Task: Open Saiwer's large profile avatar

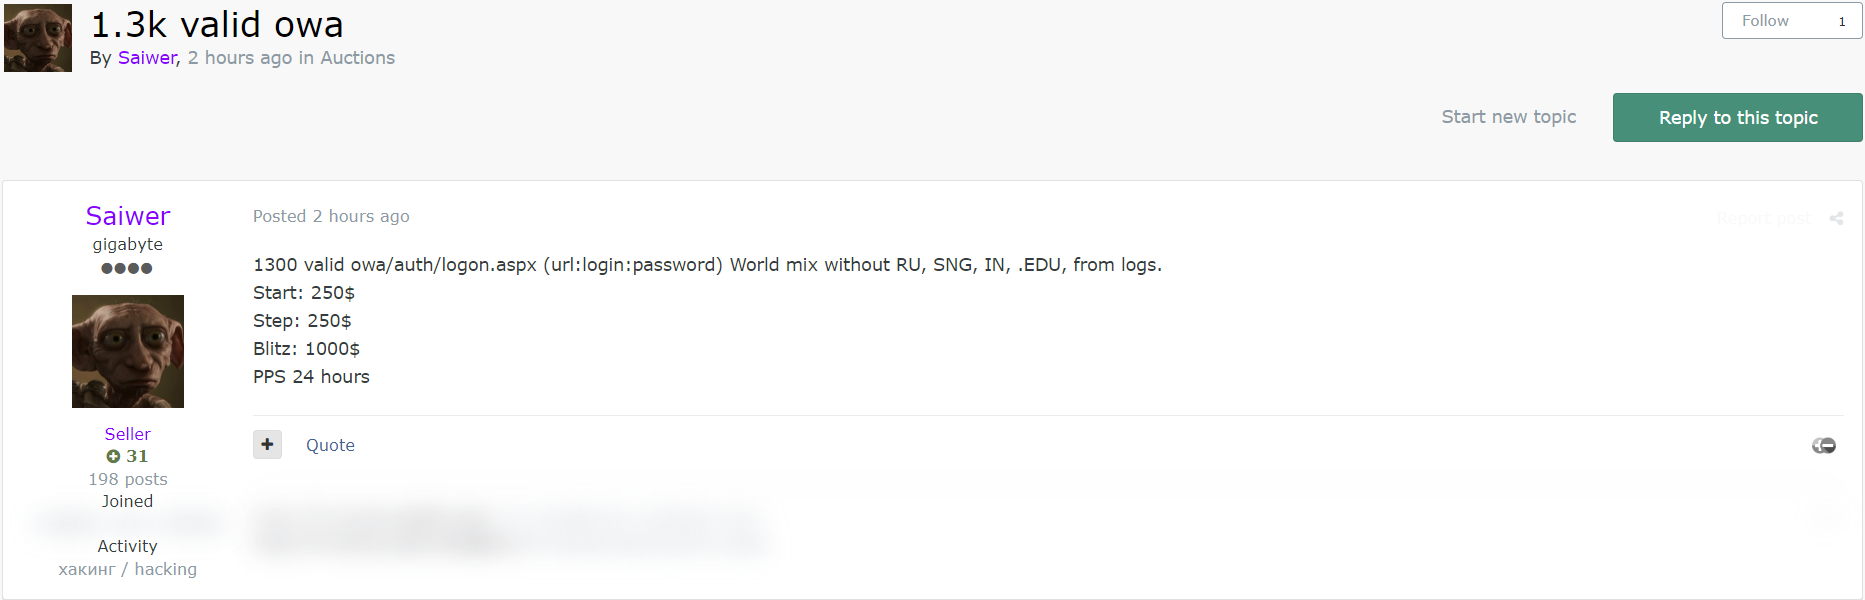Action: point(128,351)
